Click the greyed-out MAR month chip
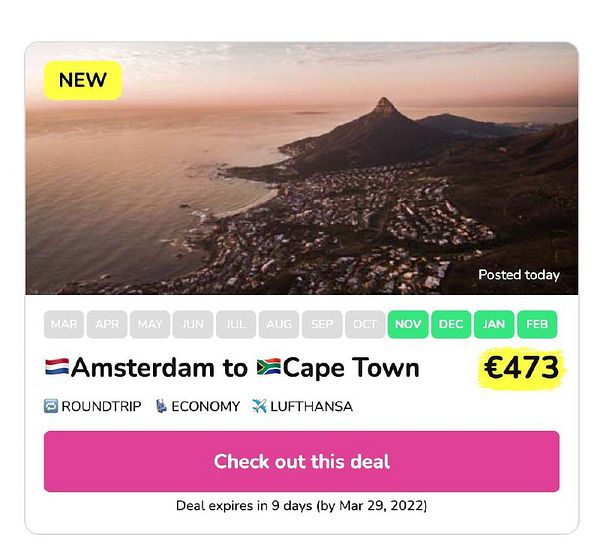Image resolution: width=600 pixels, height=560 pixels. (64, 324)
